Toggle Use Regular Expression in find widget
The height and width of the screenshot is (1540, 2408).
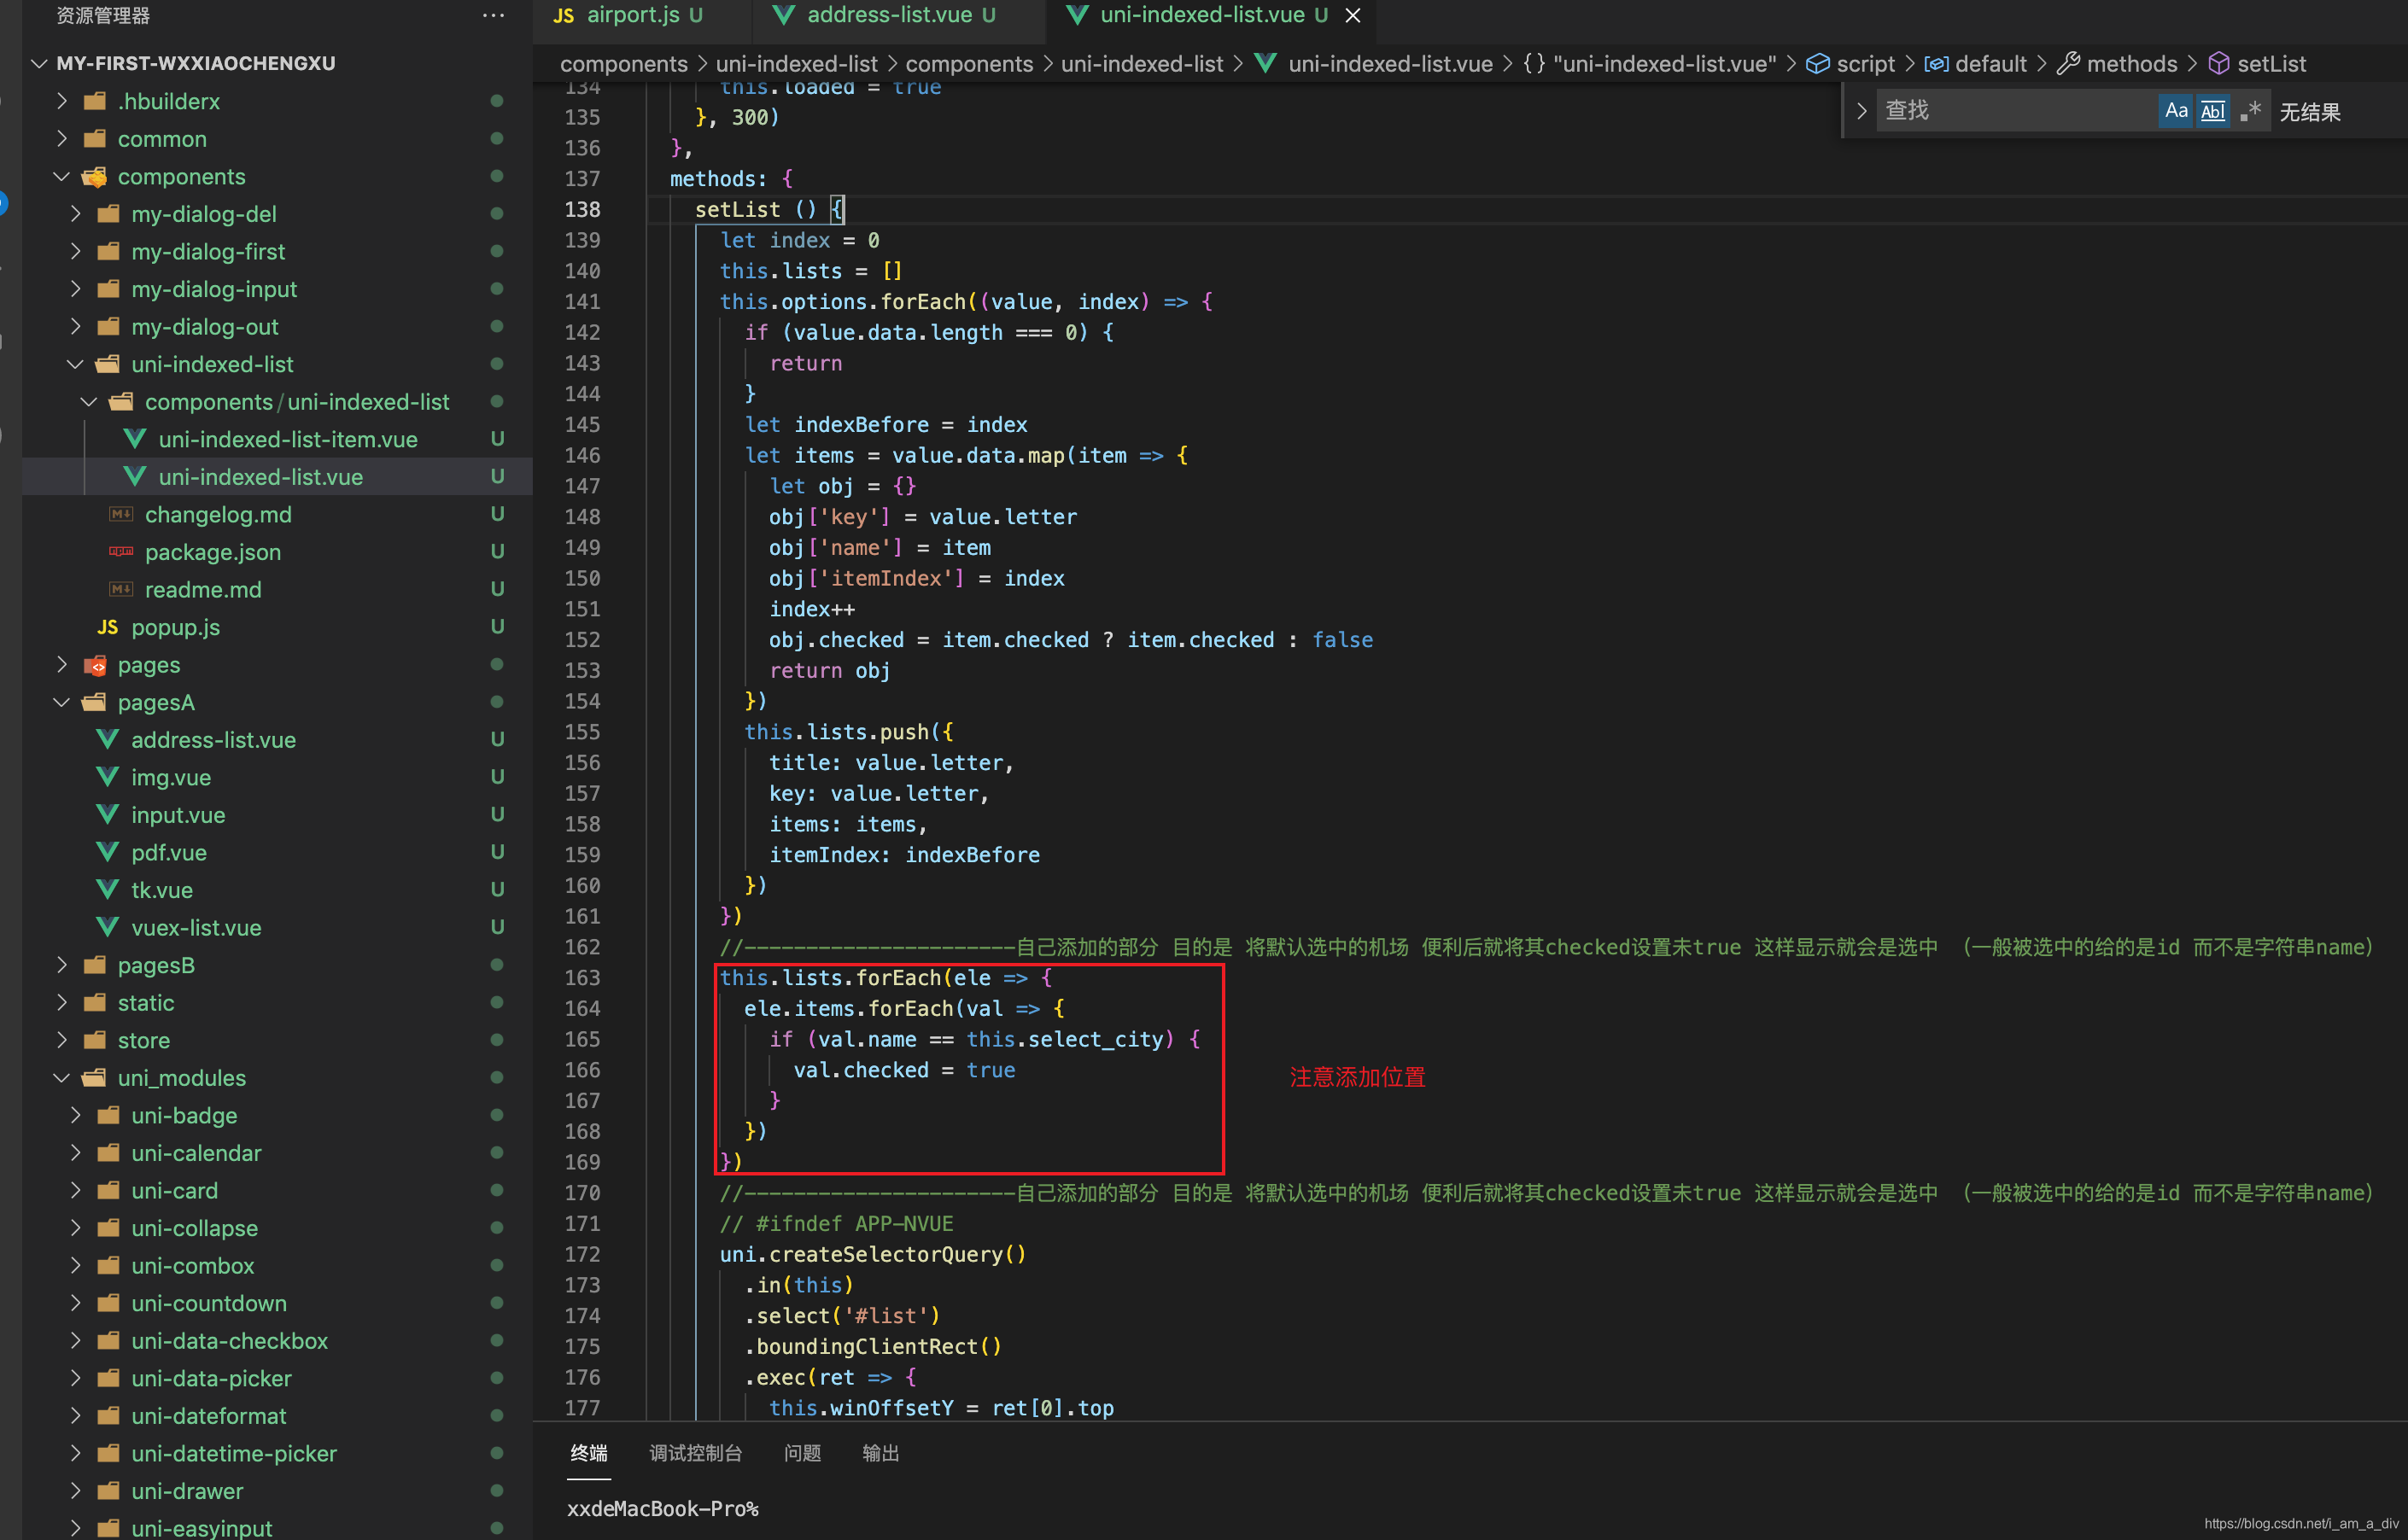2250,111
